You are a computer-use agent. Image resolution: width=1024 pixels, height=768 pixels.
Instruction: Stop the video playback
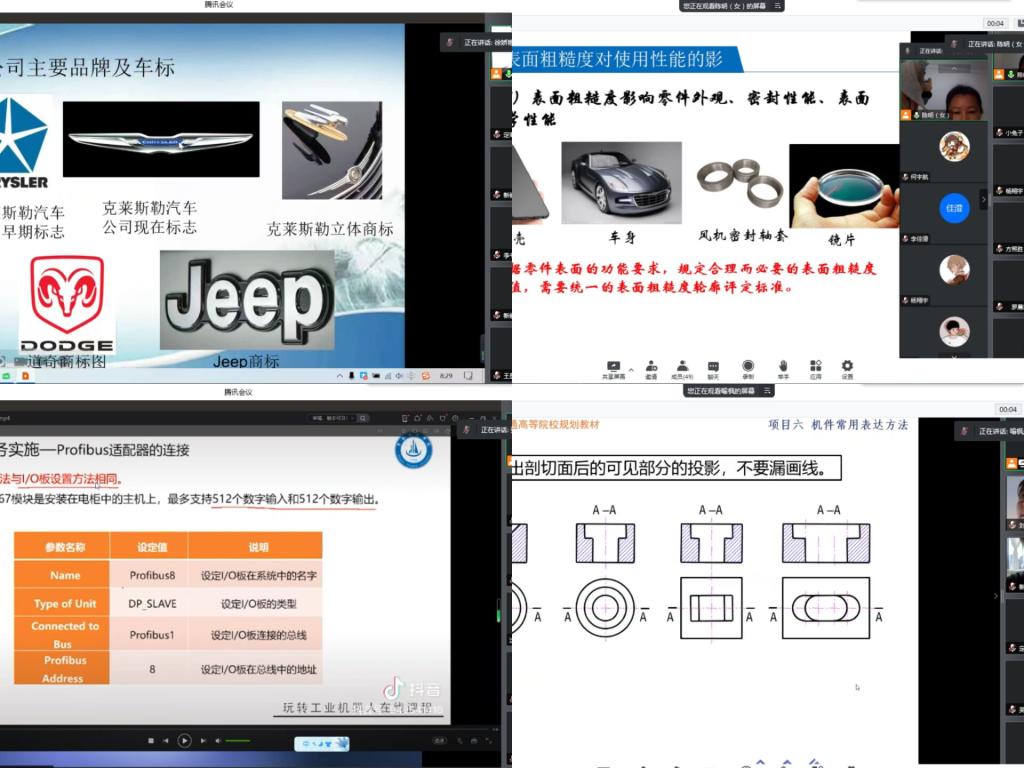[151, 740]
